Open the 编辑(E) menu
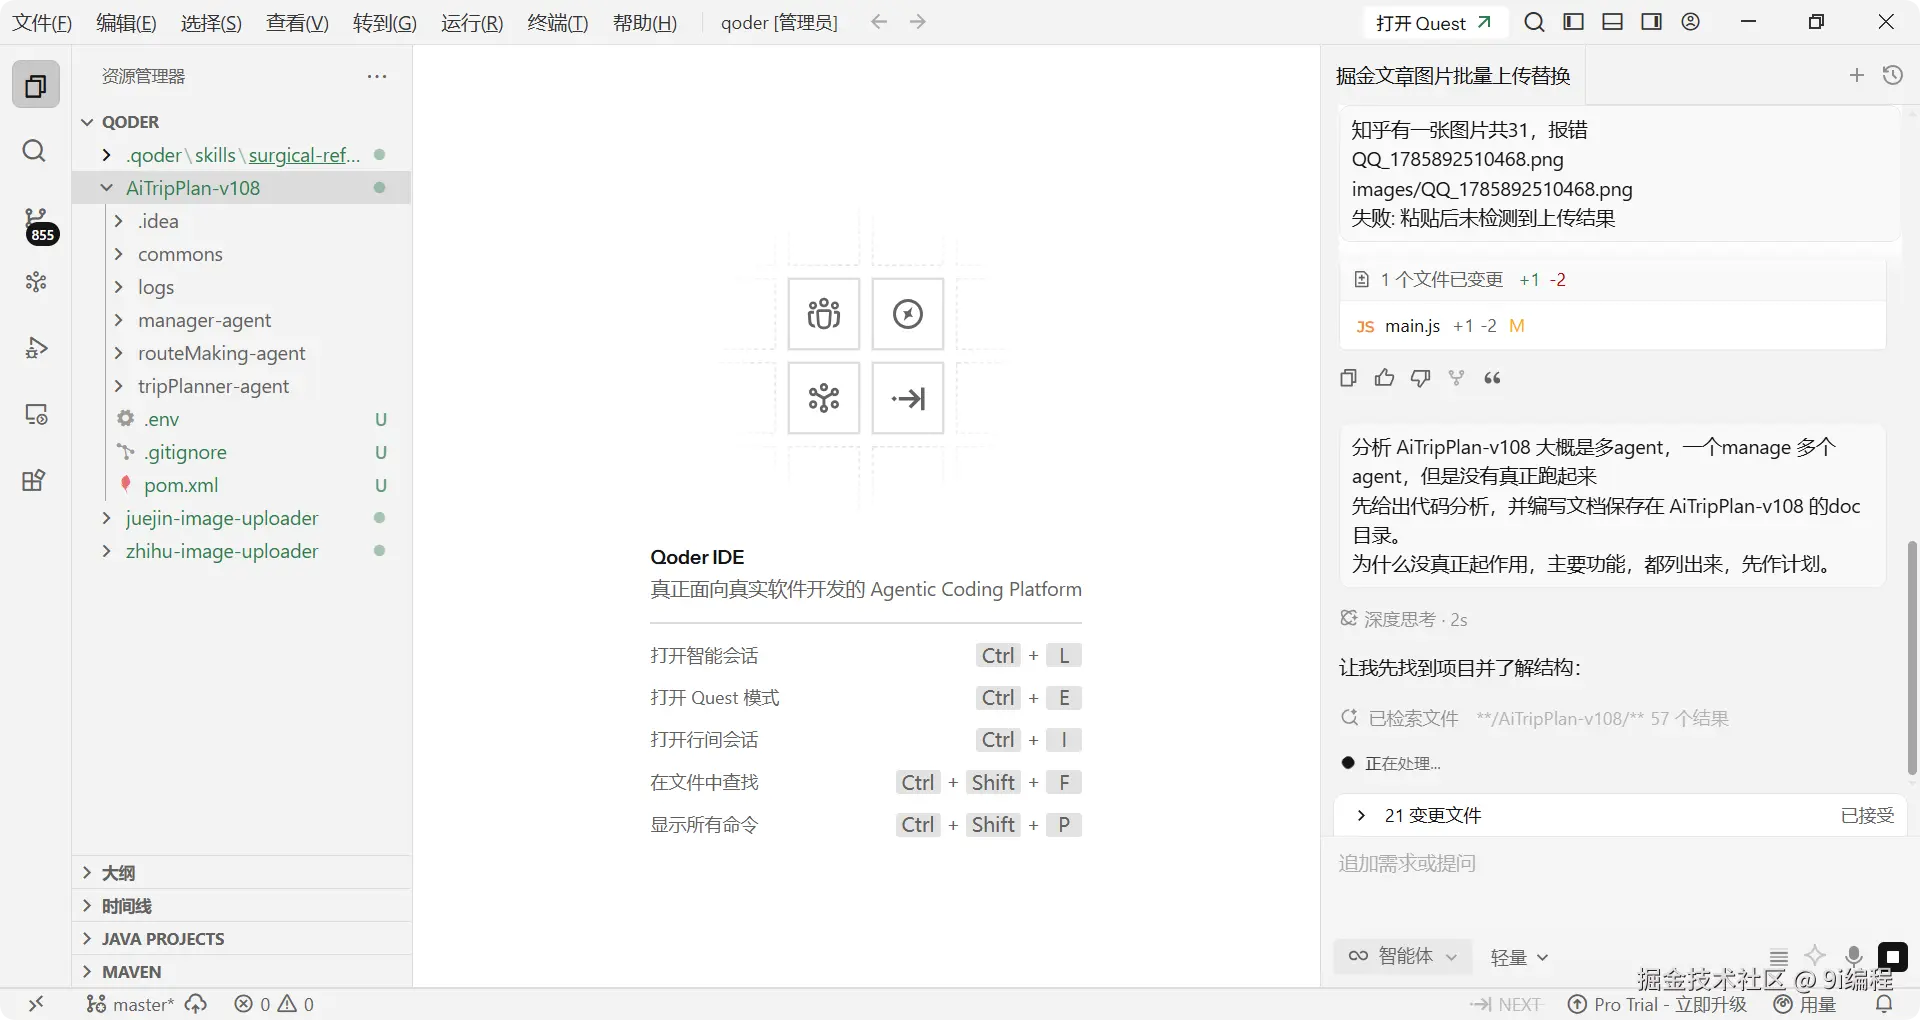Viewport: 1920px width, 1020px height. pyautogui.click(x=126, y=22)
